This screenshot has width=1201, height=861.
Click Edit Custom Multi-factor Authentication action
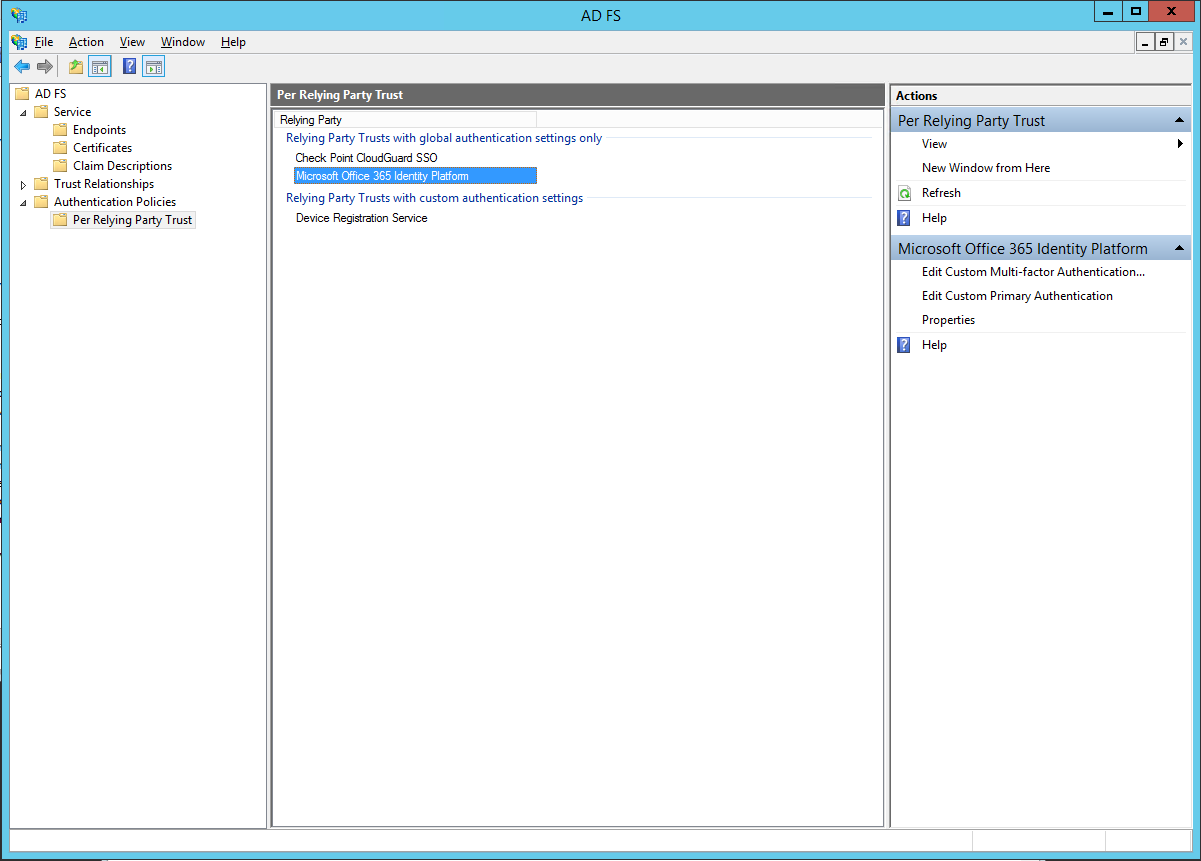pyautogui.click(x=1033, y=272)
